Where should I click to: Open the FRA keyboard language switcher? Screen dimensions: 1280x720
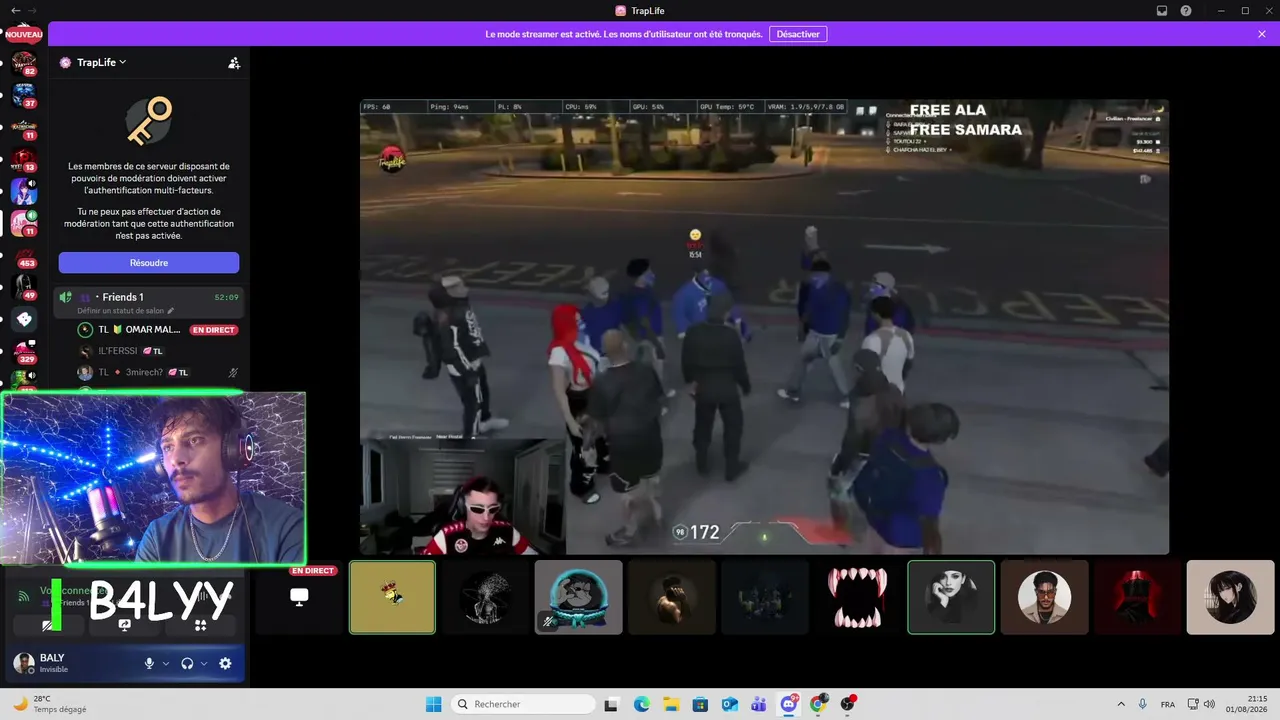(x=1168, y=704)
